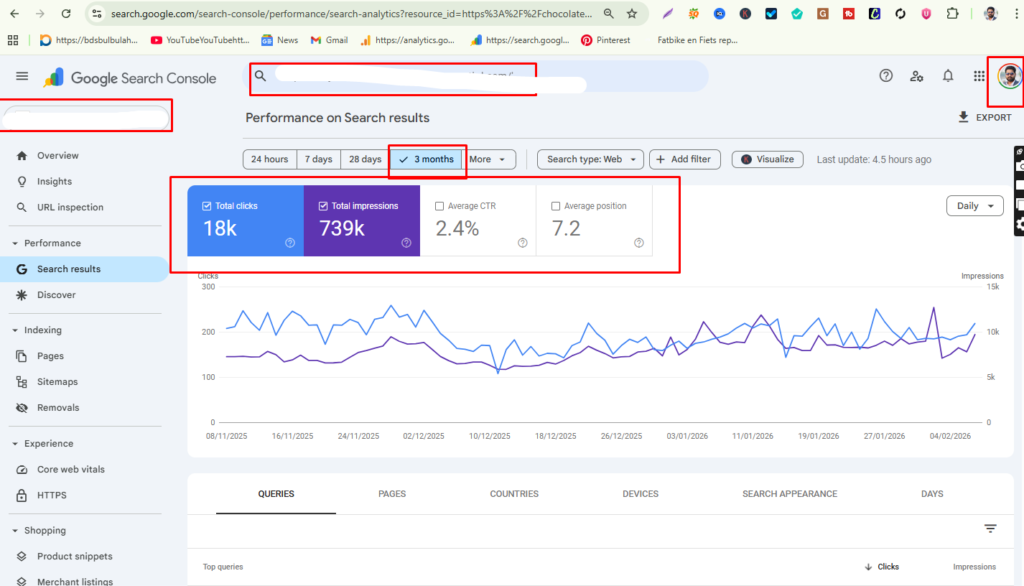Click the user management icon
1024x586 pixels.
[x=917, y=75]
